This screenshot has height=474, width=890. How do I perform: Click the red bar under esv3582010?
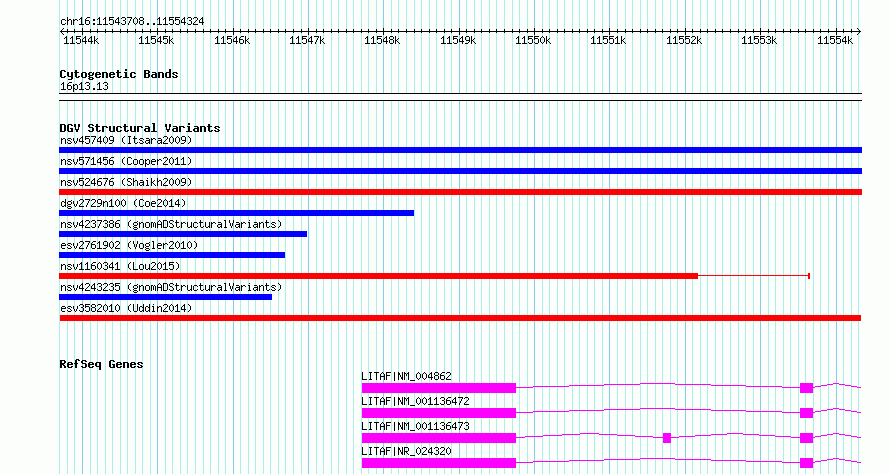460,318
